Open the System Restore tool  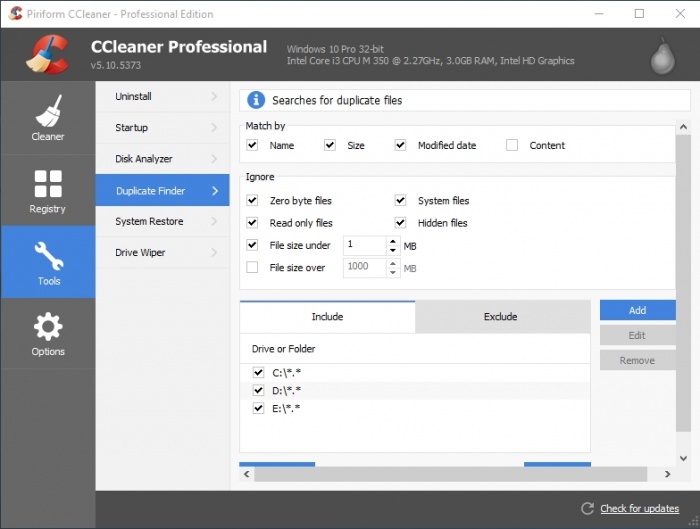150,221
